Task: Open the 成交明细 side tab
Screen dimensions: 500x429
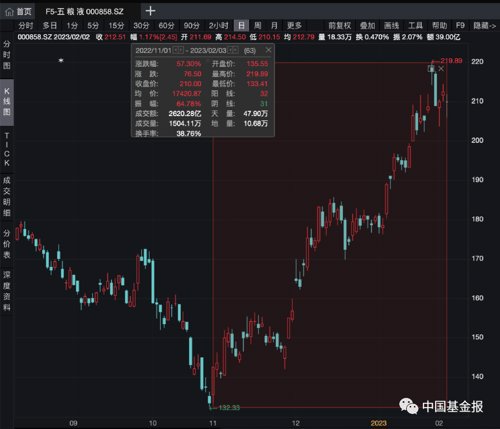Action: (x=7, y=197)
